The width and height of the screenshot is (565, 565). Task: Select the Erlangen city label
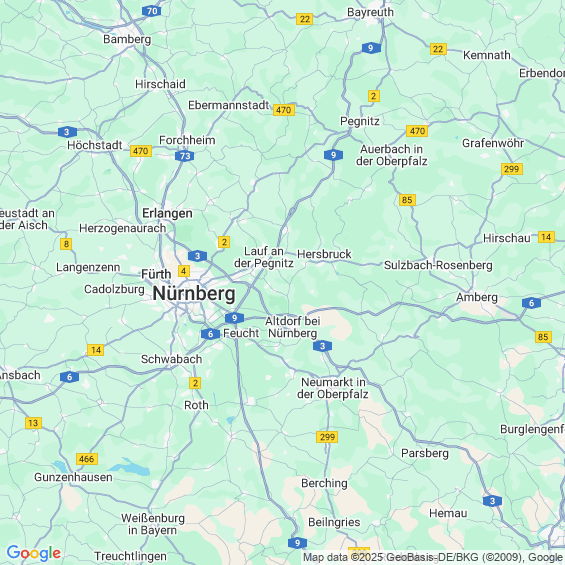coord(168,213)
